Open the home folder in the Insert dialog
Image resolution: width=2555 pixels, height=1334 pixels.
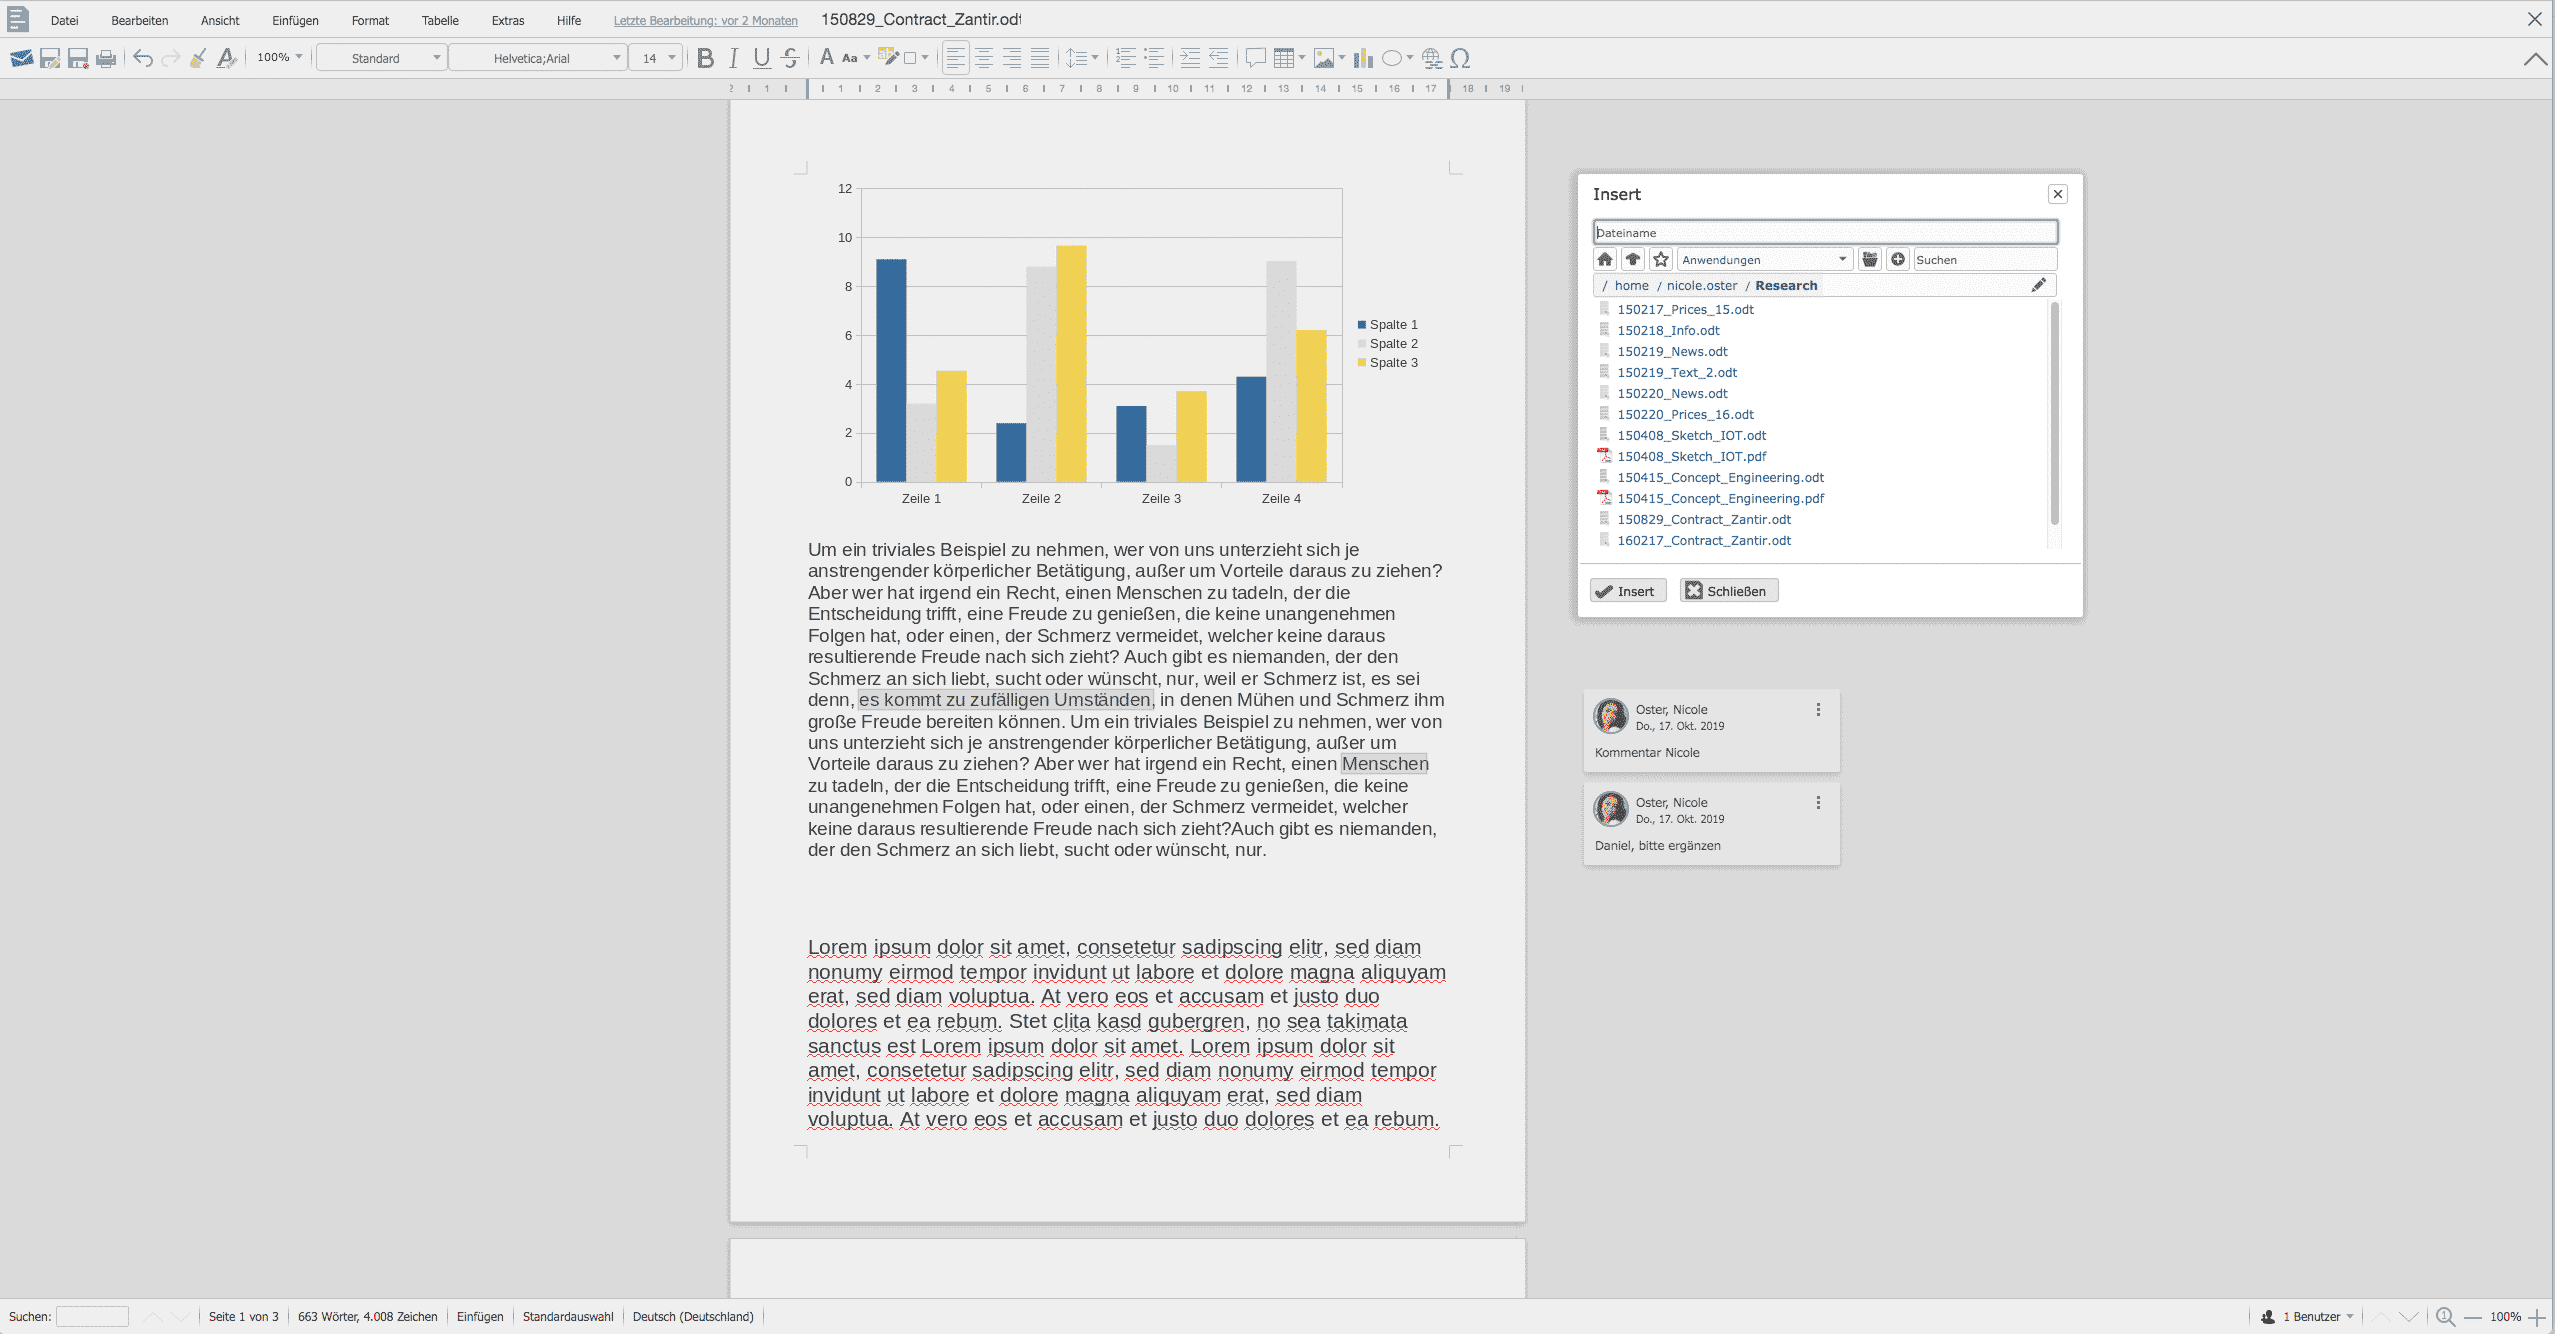(1603, 259)
